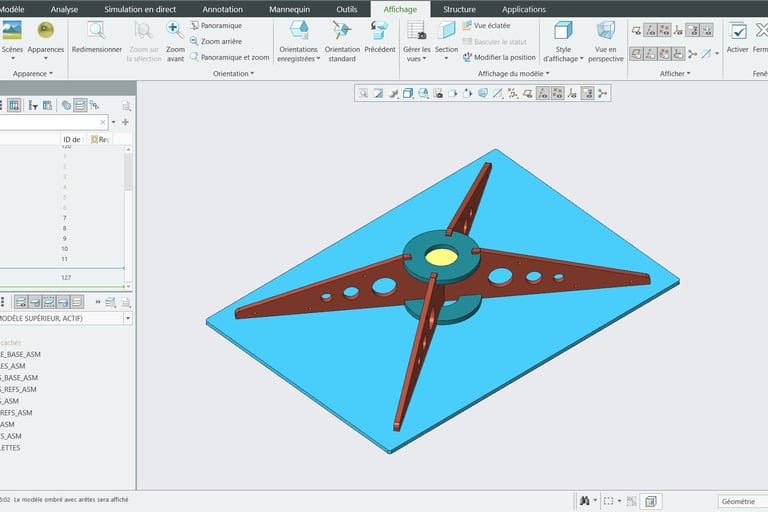Apply Orientation standard view

coord(342,42)
